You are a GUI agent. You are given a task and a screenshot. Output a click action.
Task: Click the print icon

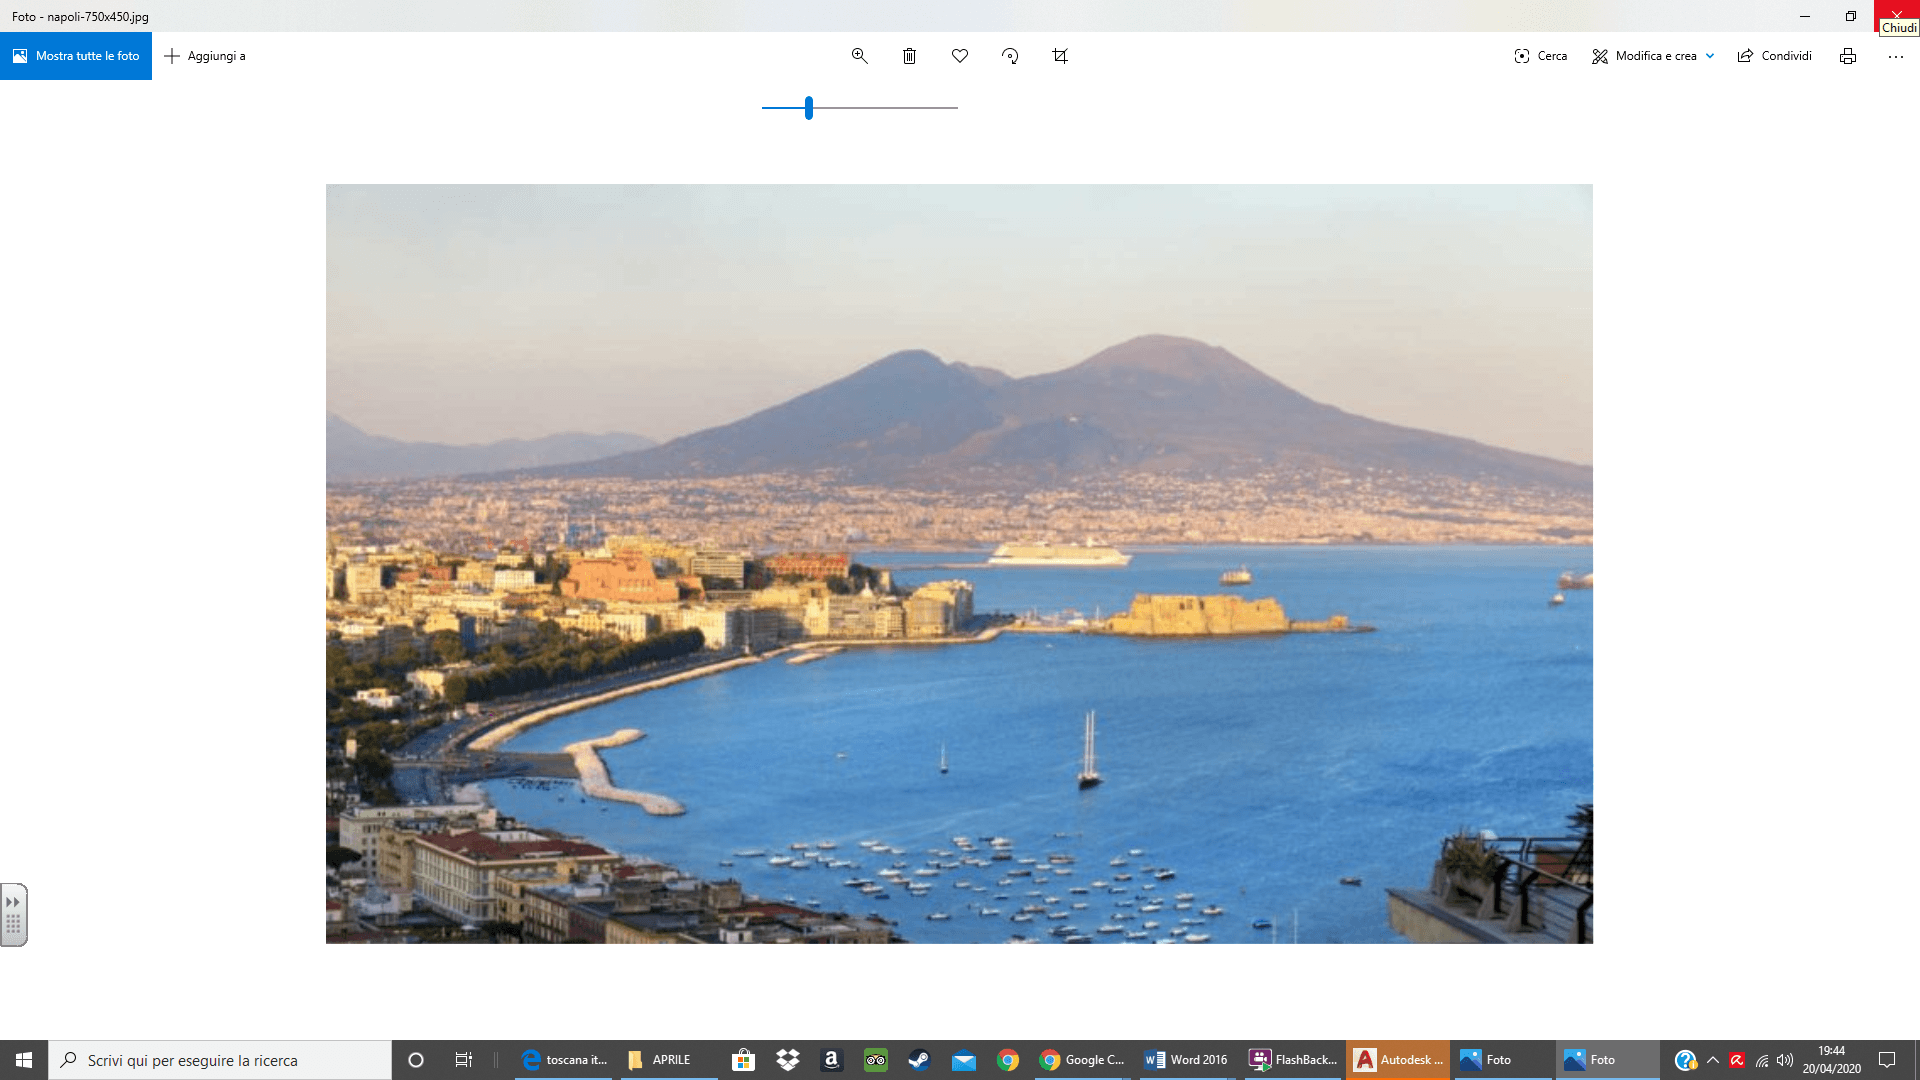coord(1847,56)
